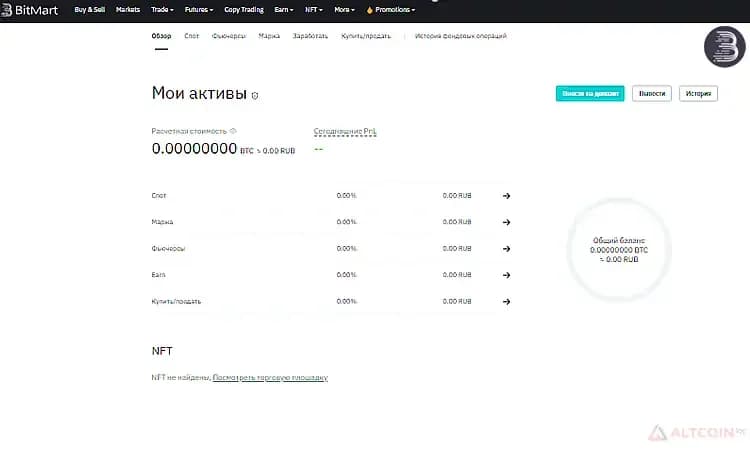Click the info icon next to Расчетная стоимость
Image resolution: width=750 pixels, height=450 pixels.
233,131
